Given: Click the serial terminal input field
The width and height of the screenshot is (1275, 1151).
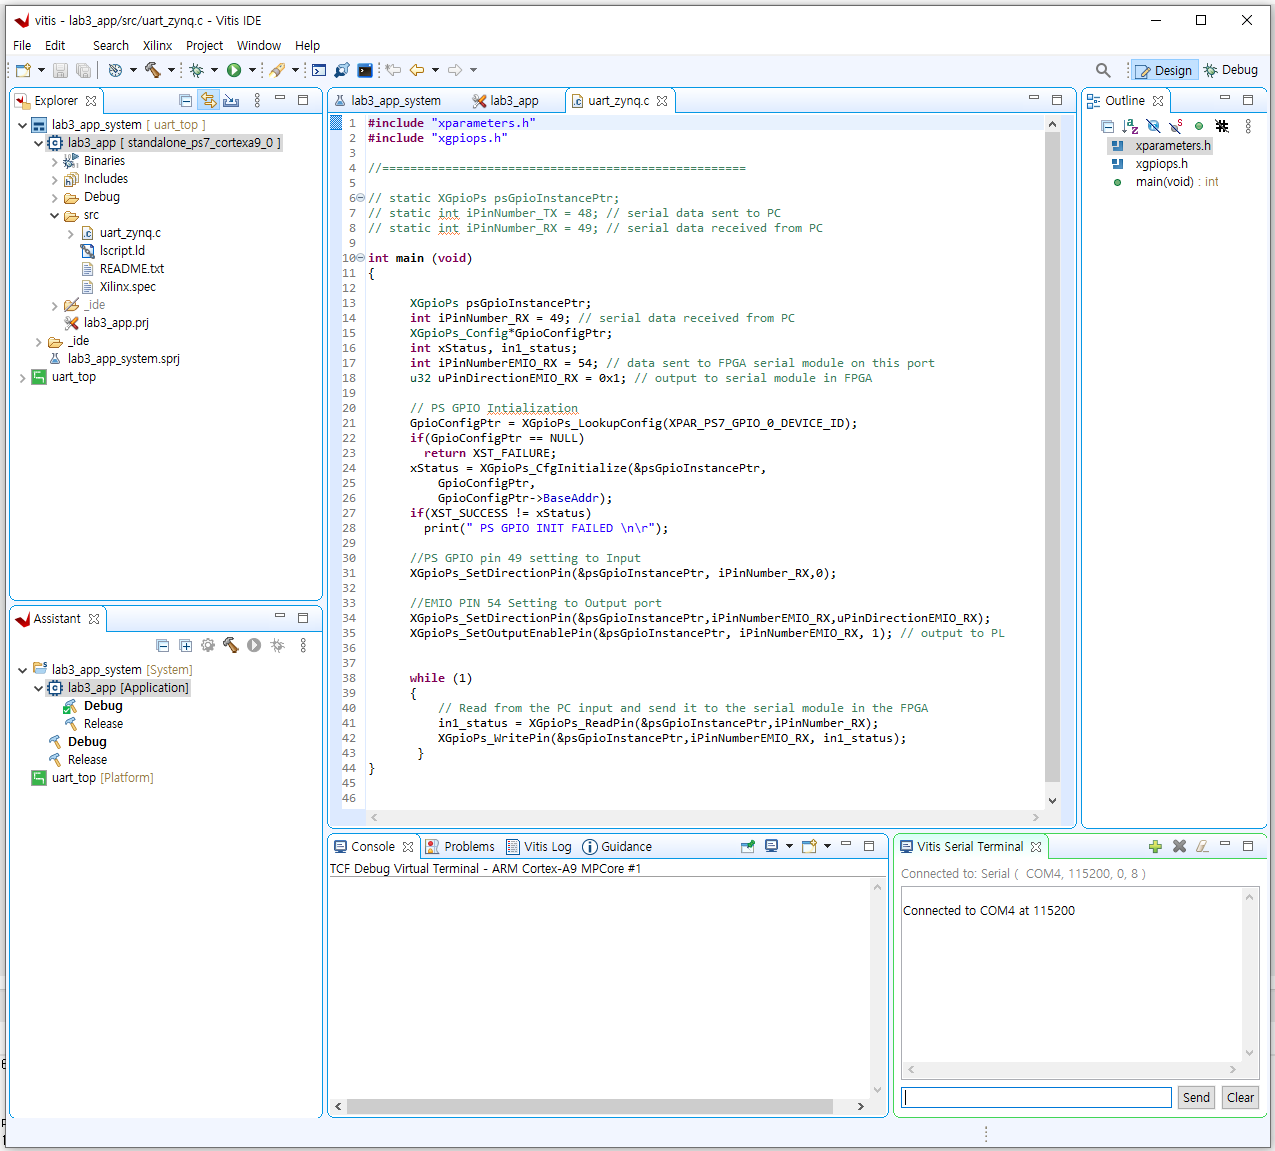Looking at the screenshot, I should [1036, 1097].
